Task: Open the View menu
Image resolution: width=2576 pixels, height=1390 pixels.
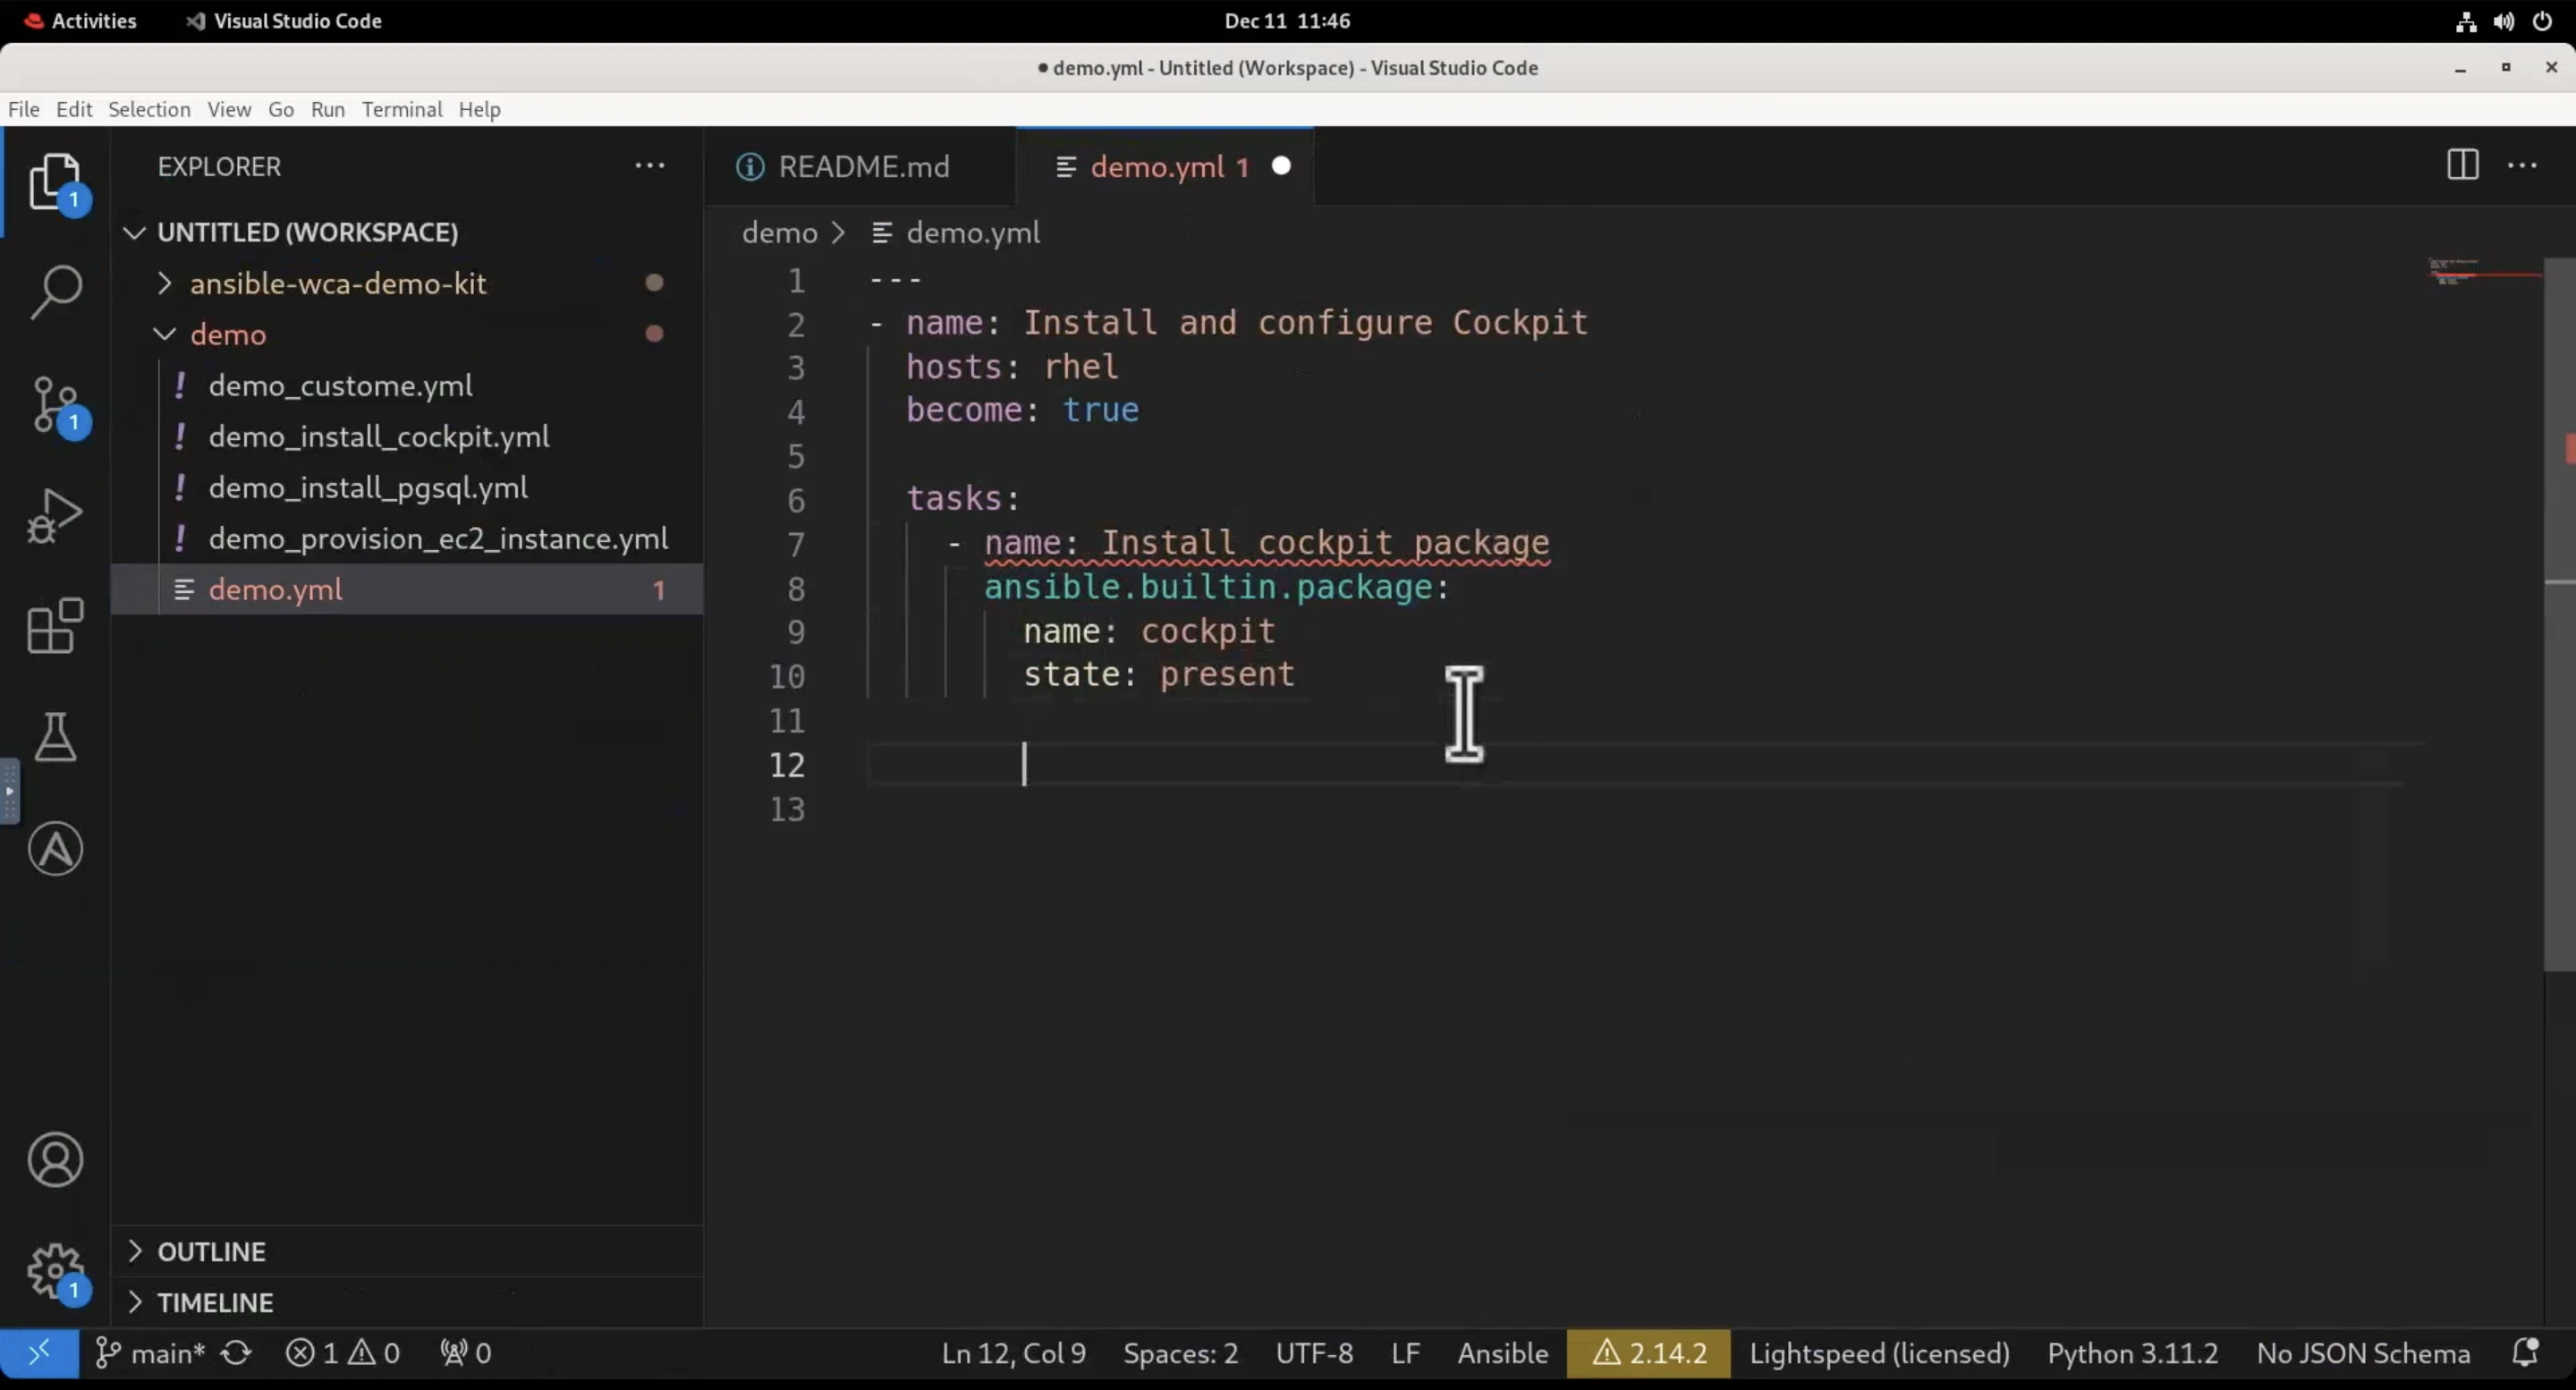Action: tap(229, 109)
